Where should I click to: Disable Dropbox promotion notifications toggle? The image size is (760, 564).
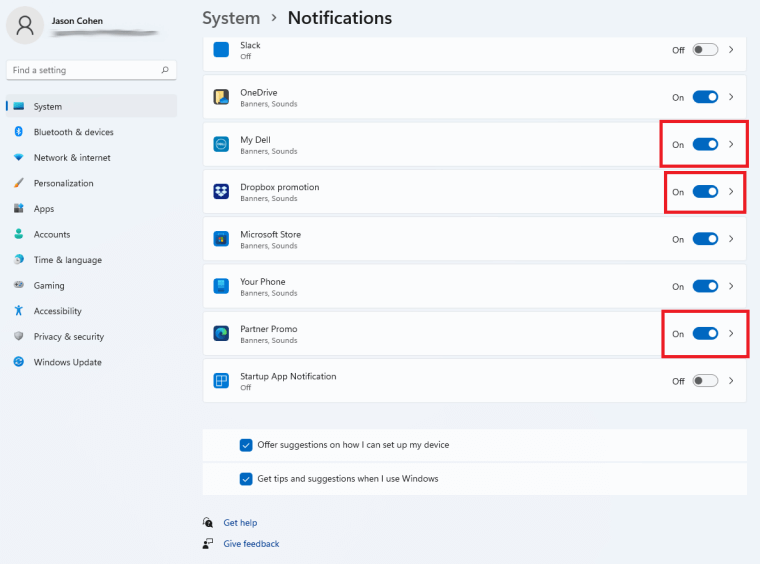[x=705, y=191]
